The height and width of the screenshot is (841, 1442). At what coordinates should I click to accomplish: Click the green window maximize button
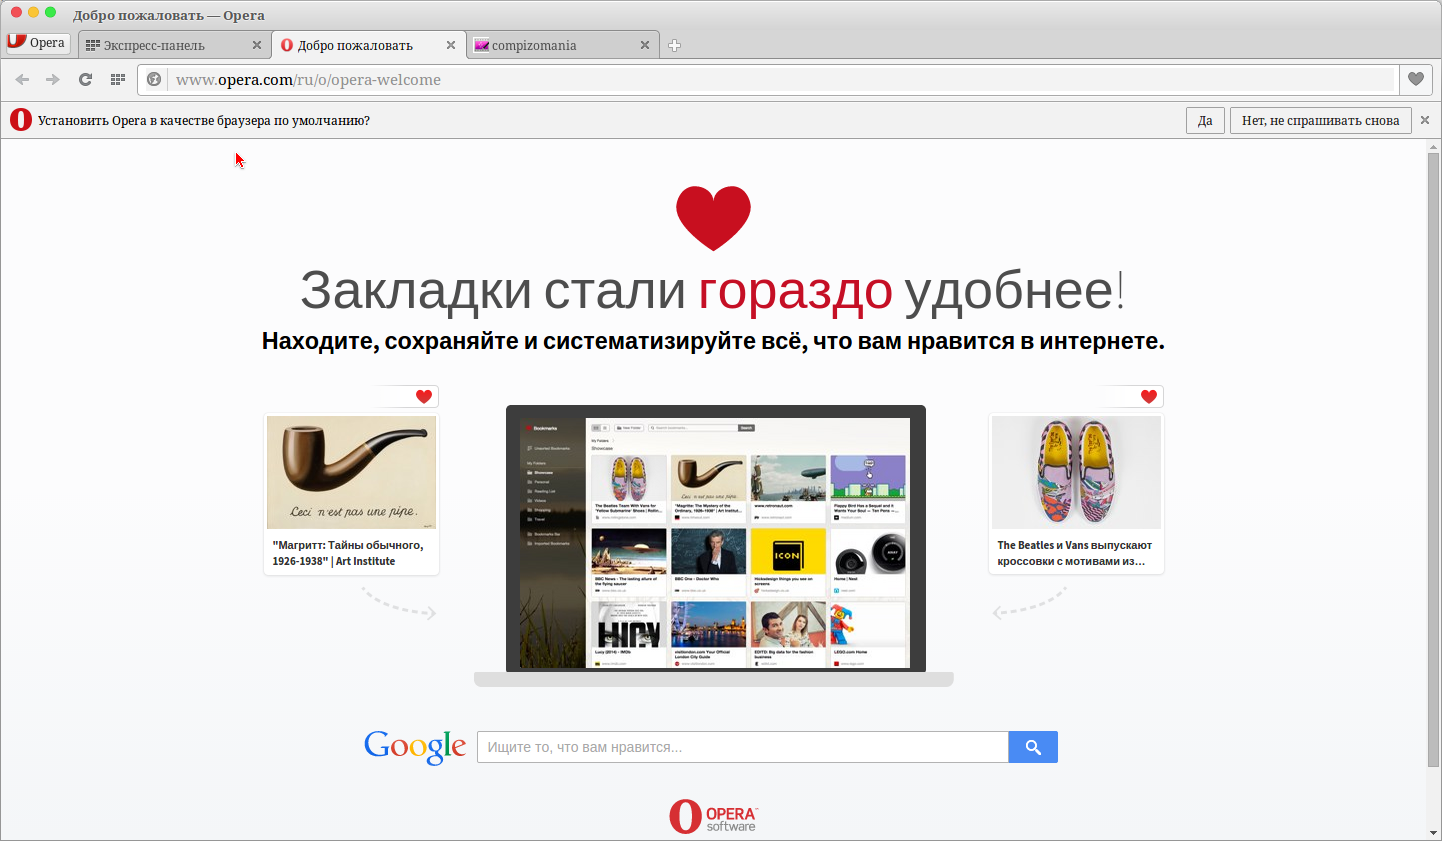coord(51,12)
